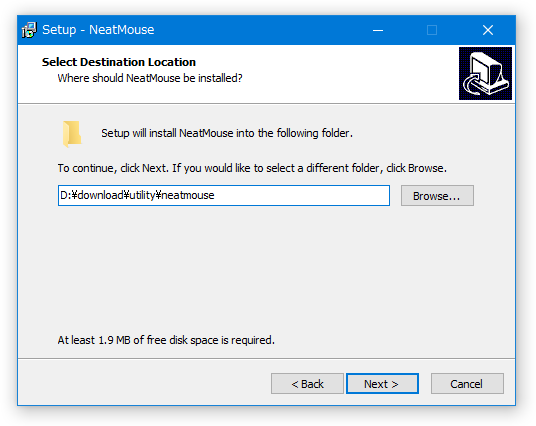Click the 'Select Destination Location' heading
This screenshot has height=426, width=536.
(119, 62)
